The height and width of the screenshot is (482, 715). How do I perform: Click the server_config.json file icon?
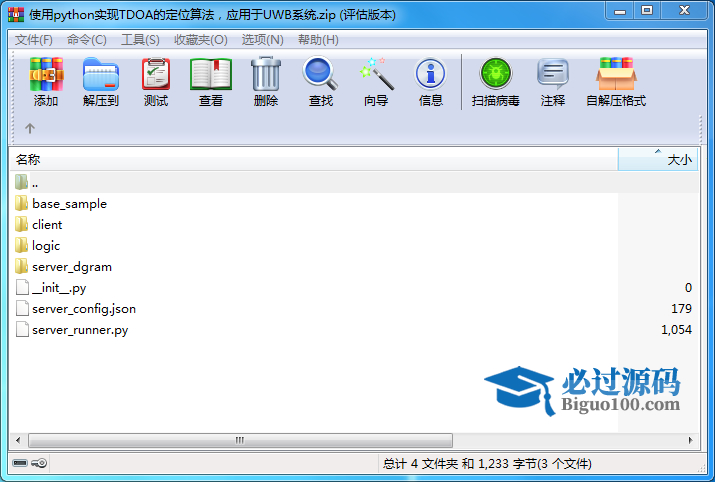pos(22,308)
